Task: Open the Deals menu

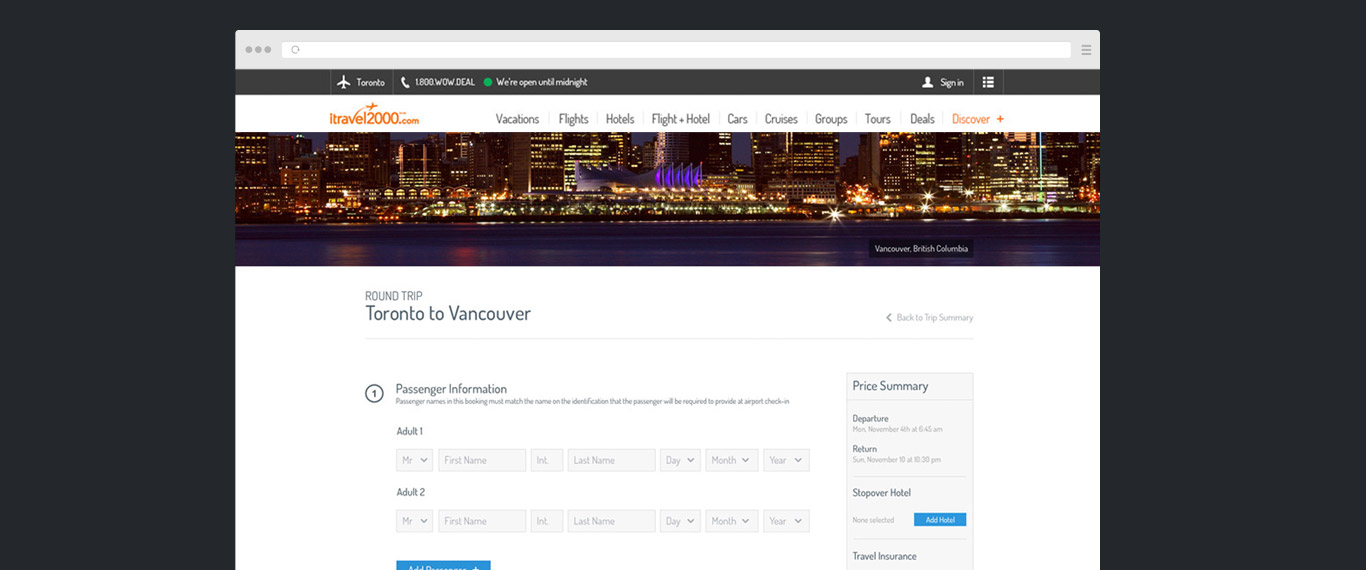Action: [922, 119]
